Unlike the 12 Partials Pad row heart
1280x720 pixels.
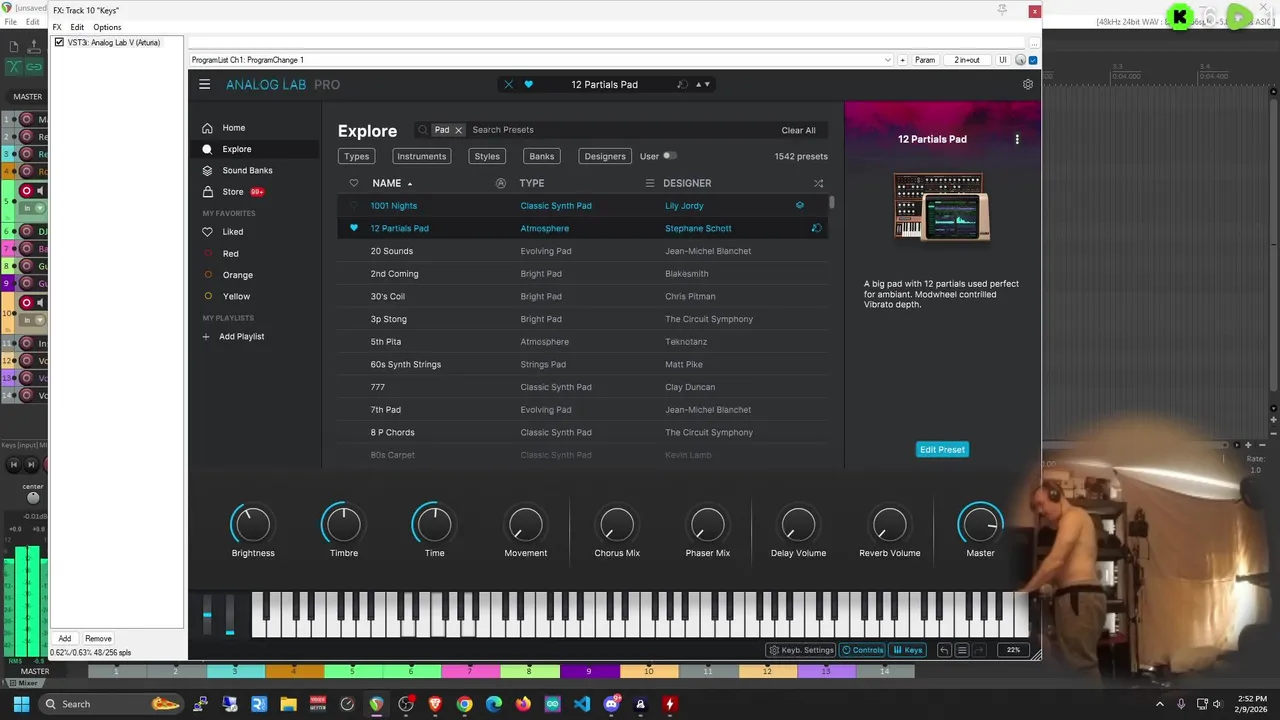[x=353, y=228]
